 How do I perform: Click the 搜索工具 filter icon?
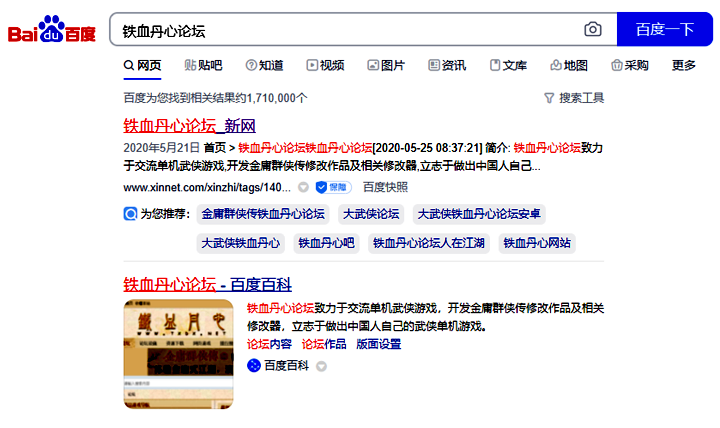pos(548,98)
